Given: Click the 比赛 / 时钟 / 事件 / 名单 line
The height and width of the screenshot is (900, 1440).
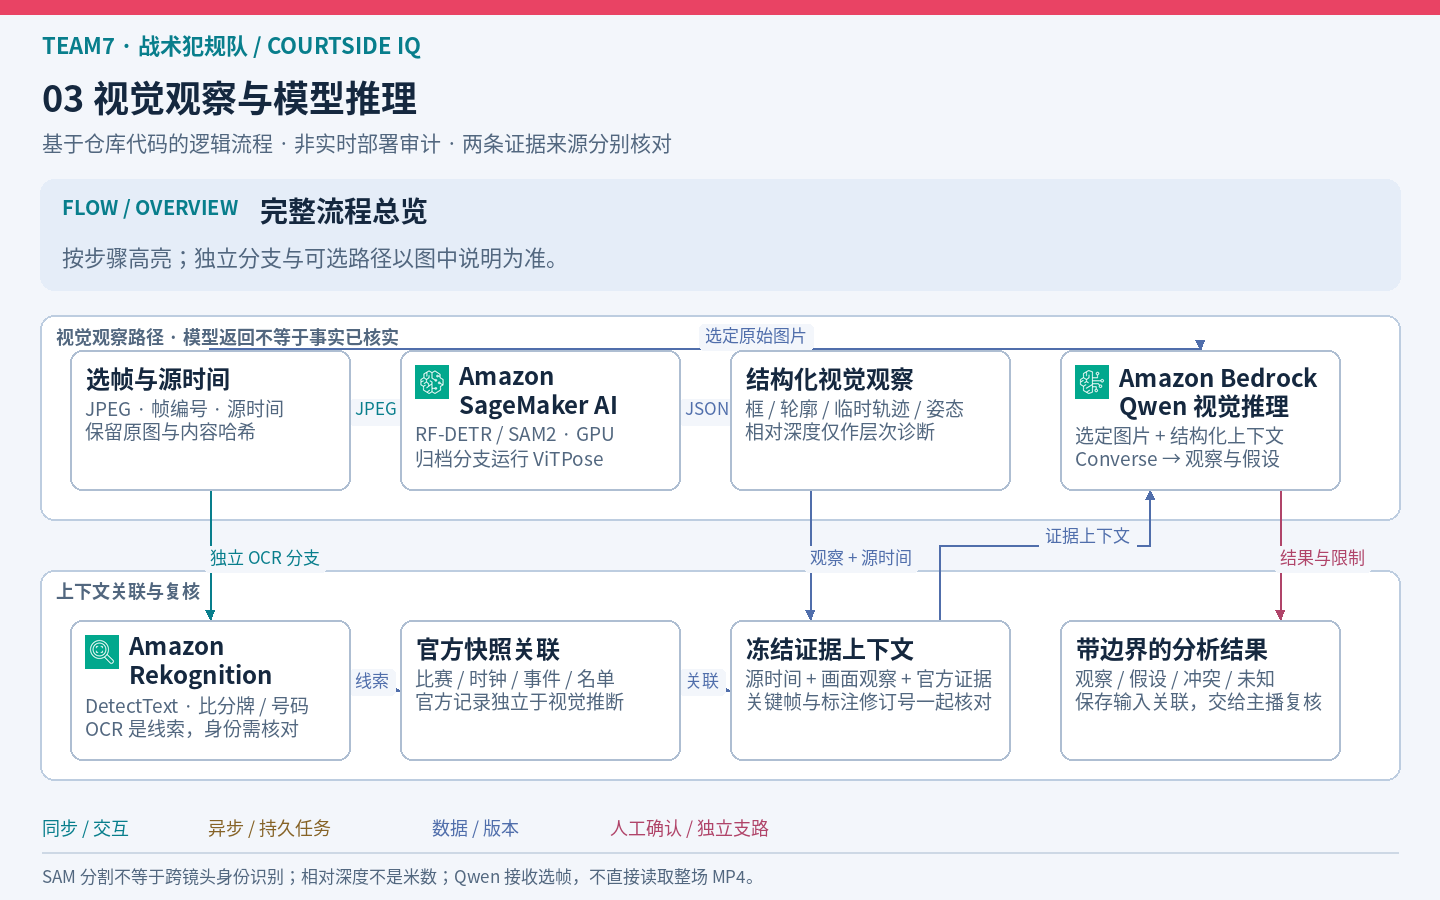Looking at the screenshot, I should click(x=515, y=679).
